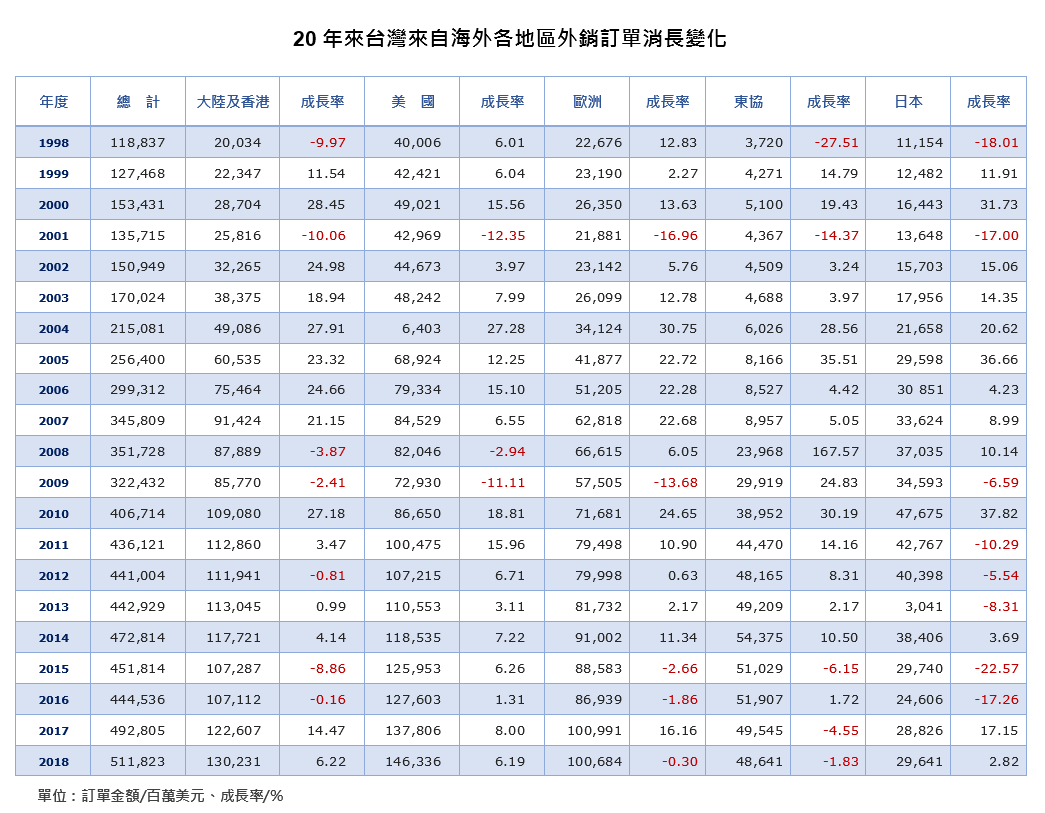
Task: Select the US value "125,953"
Action: pyautogui.click(x=413, y=669)
